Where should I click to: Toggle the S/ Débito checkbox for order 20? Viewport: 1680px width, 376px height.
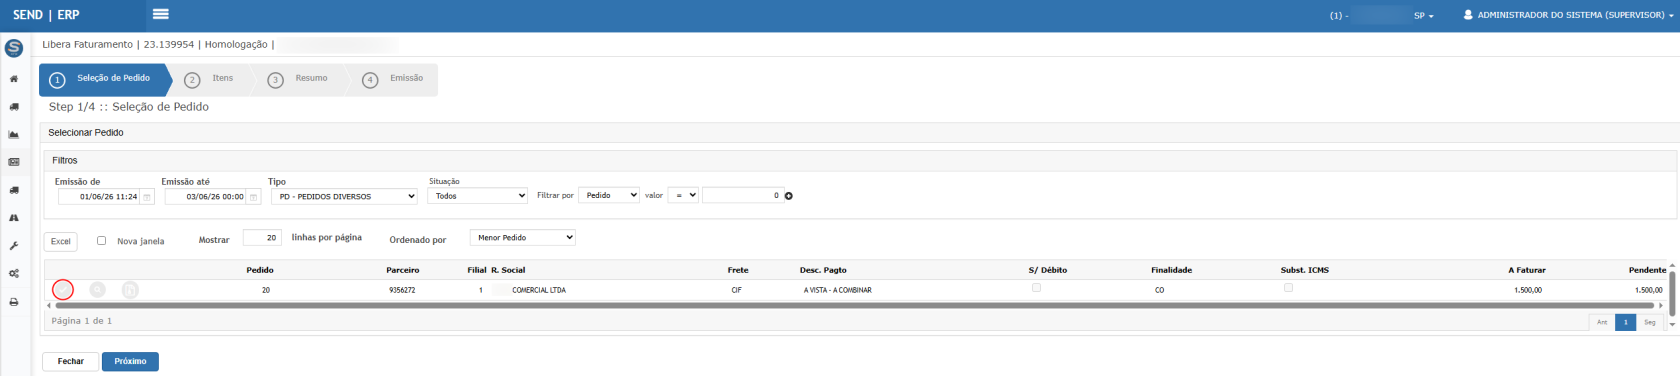click(x=1036, y=288)
